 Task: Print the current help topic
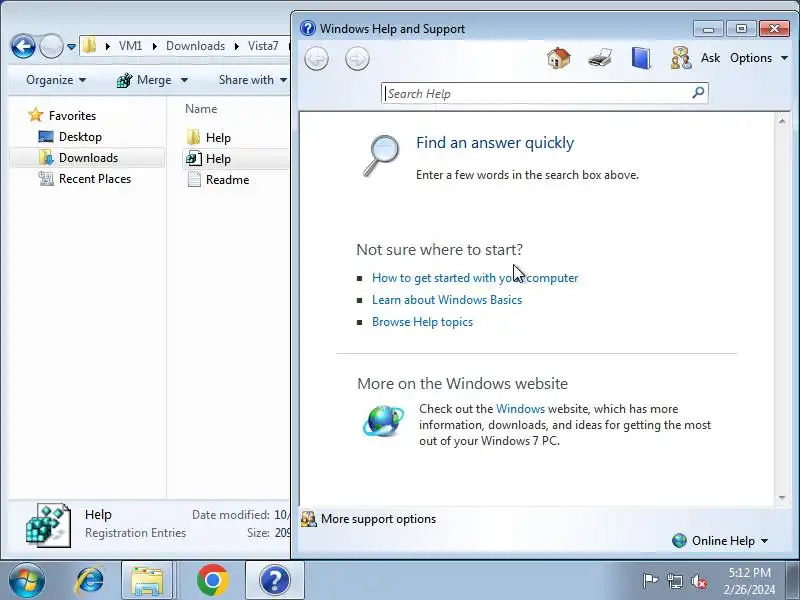click(x=599, y=58)
